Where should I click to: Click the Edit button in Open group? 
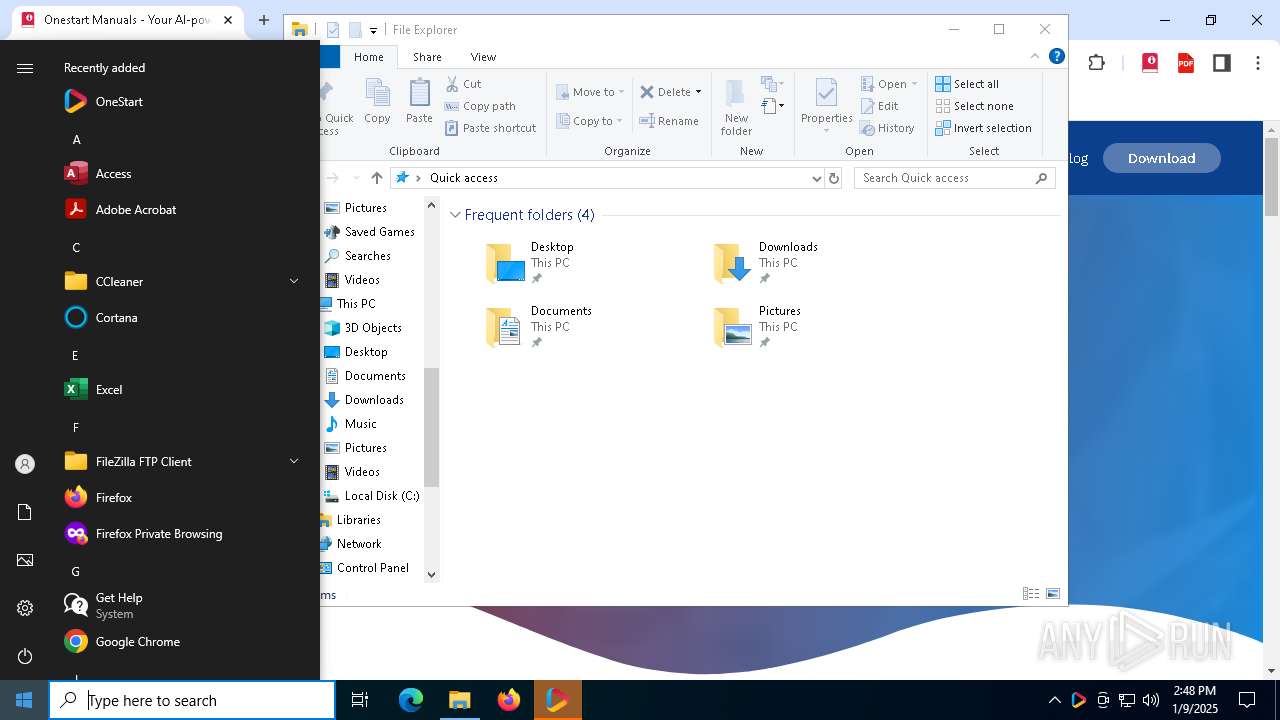coord(878,106)
